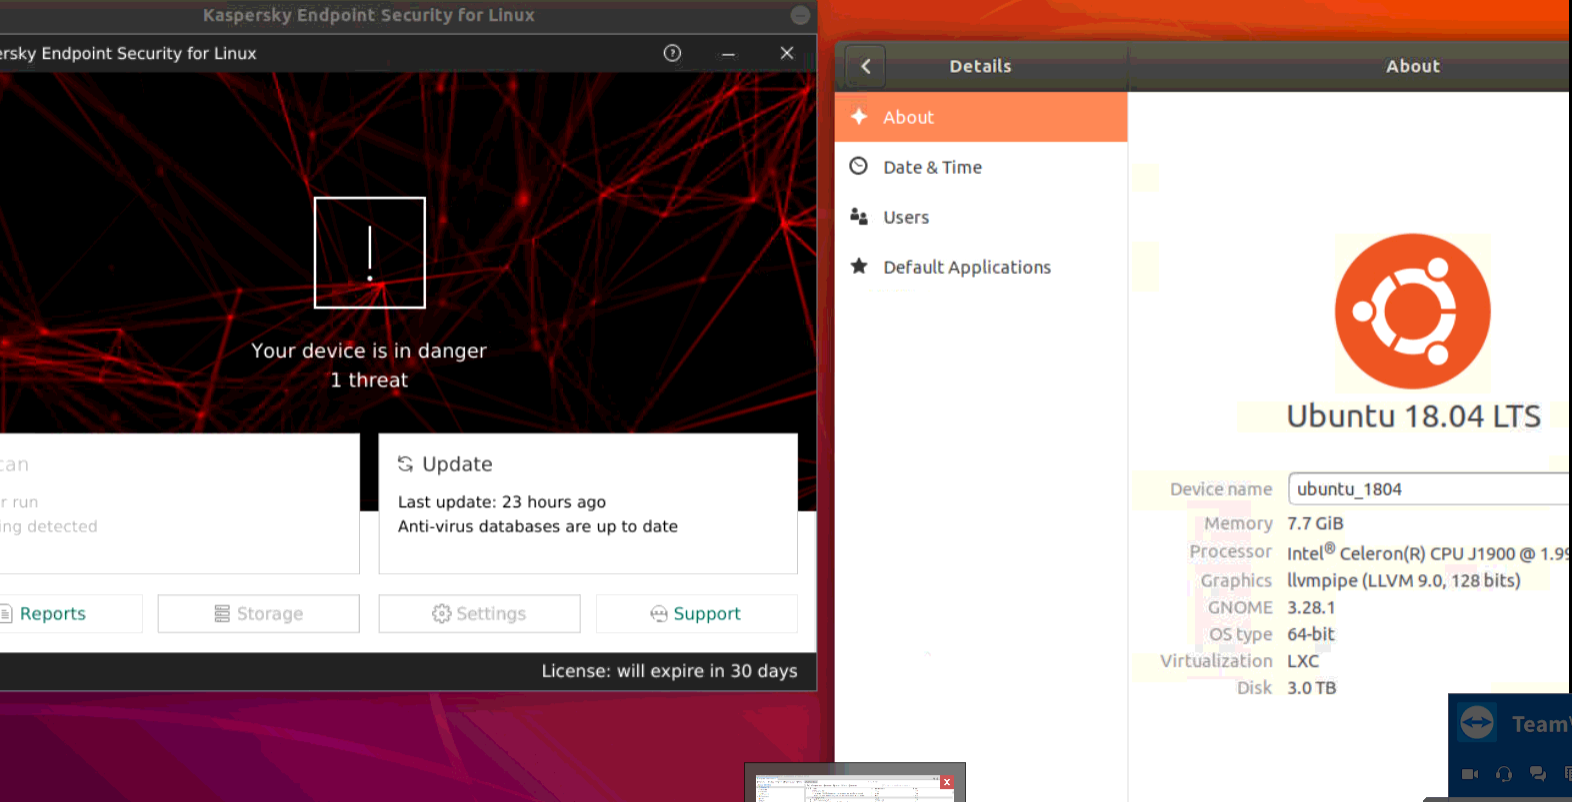1572x802 pixels.
Task: Click the TeamViewer video camera icon
Action: tap(1470, 774)
